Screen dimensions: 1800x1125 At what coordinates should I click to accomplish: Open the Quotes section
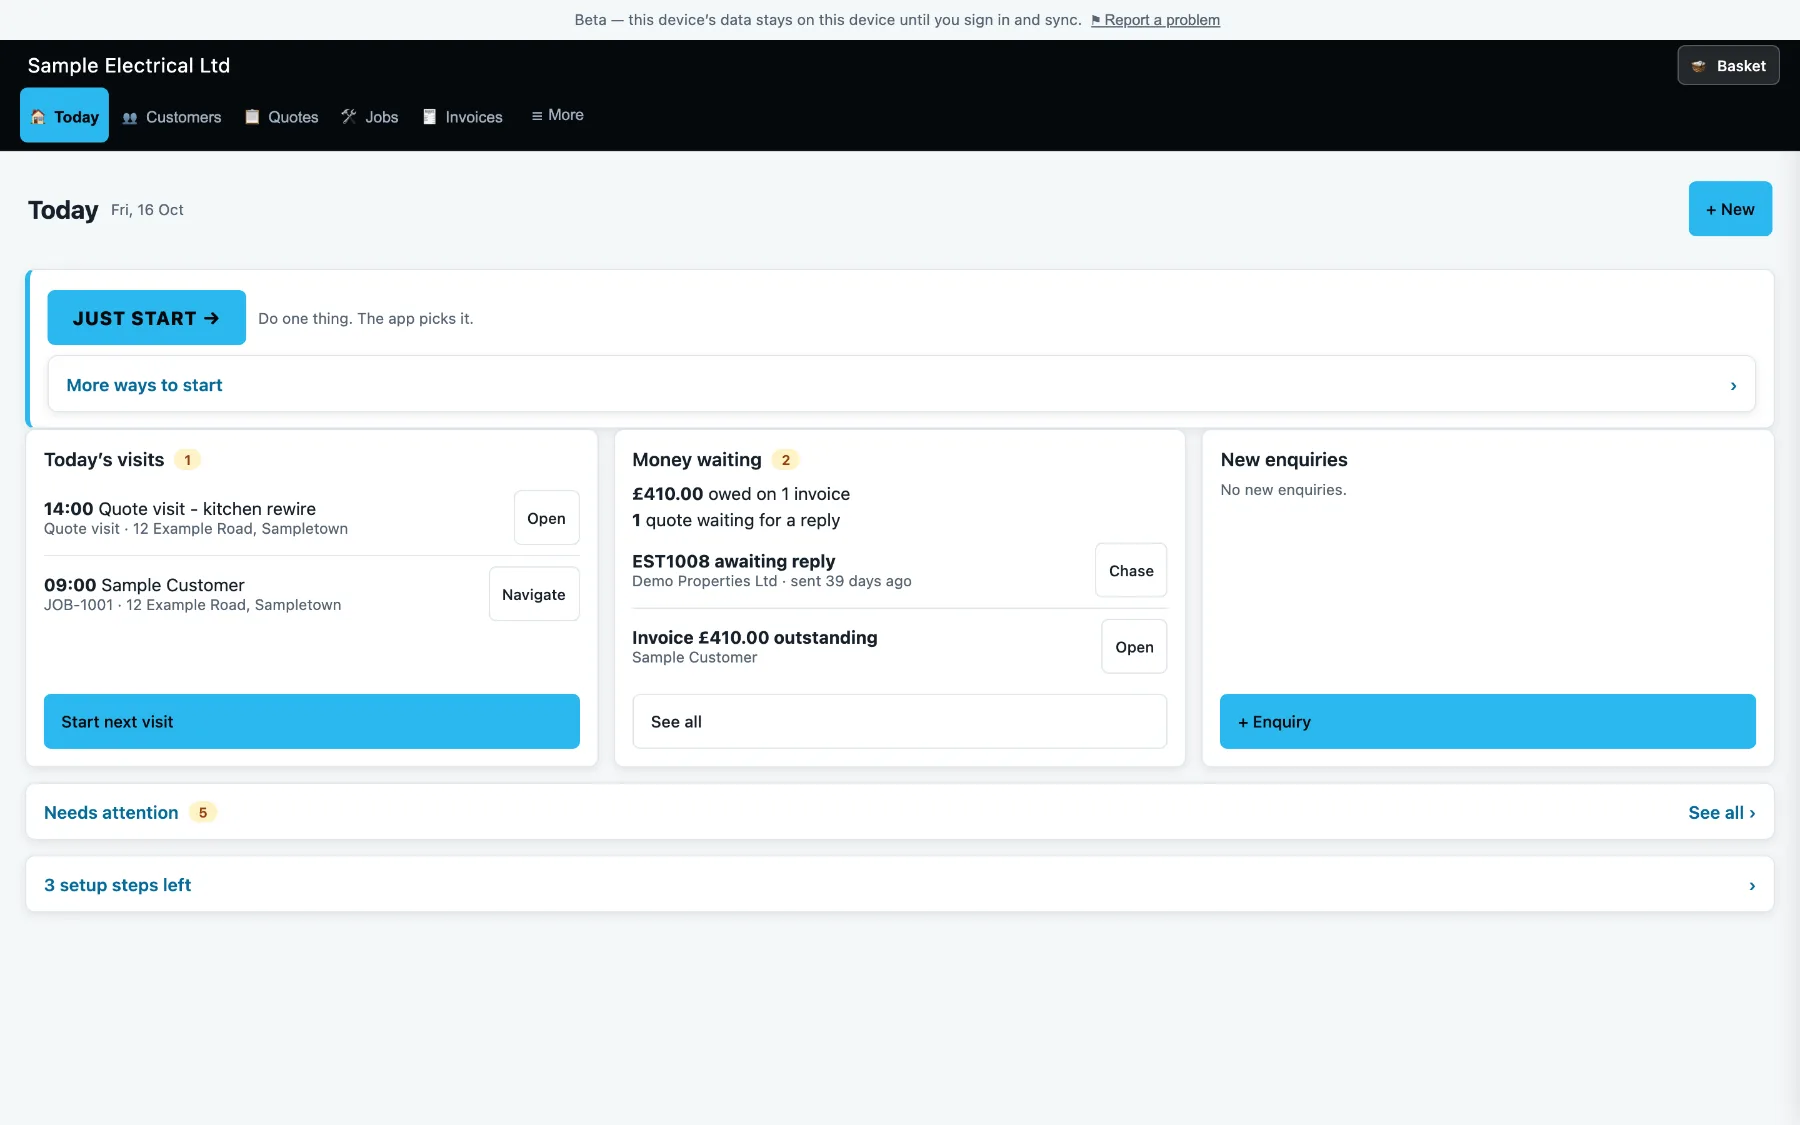coord(282,117)
